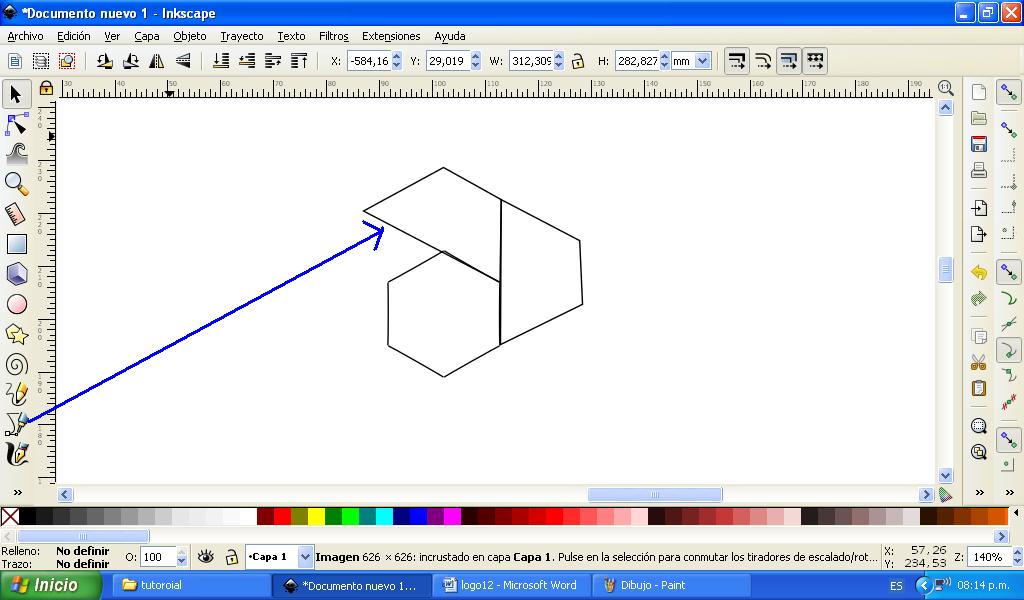Raise selection to top

(x=299, y=61)
